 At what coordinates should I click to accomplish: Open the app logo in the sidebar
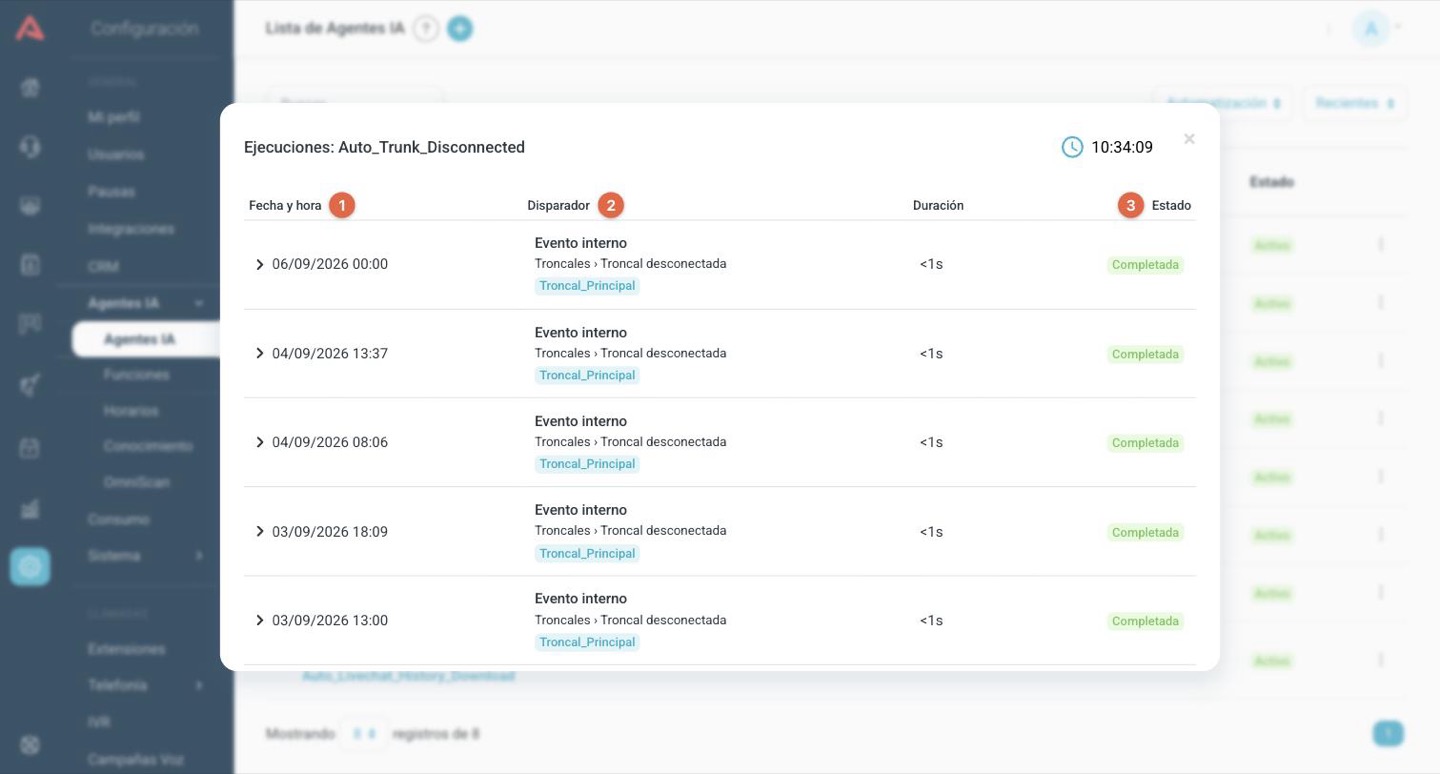point(30,28)
